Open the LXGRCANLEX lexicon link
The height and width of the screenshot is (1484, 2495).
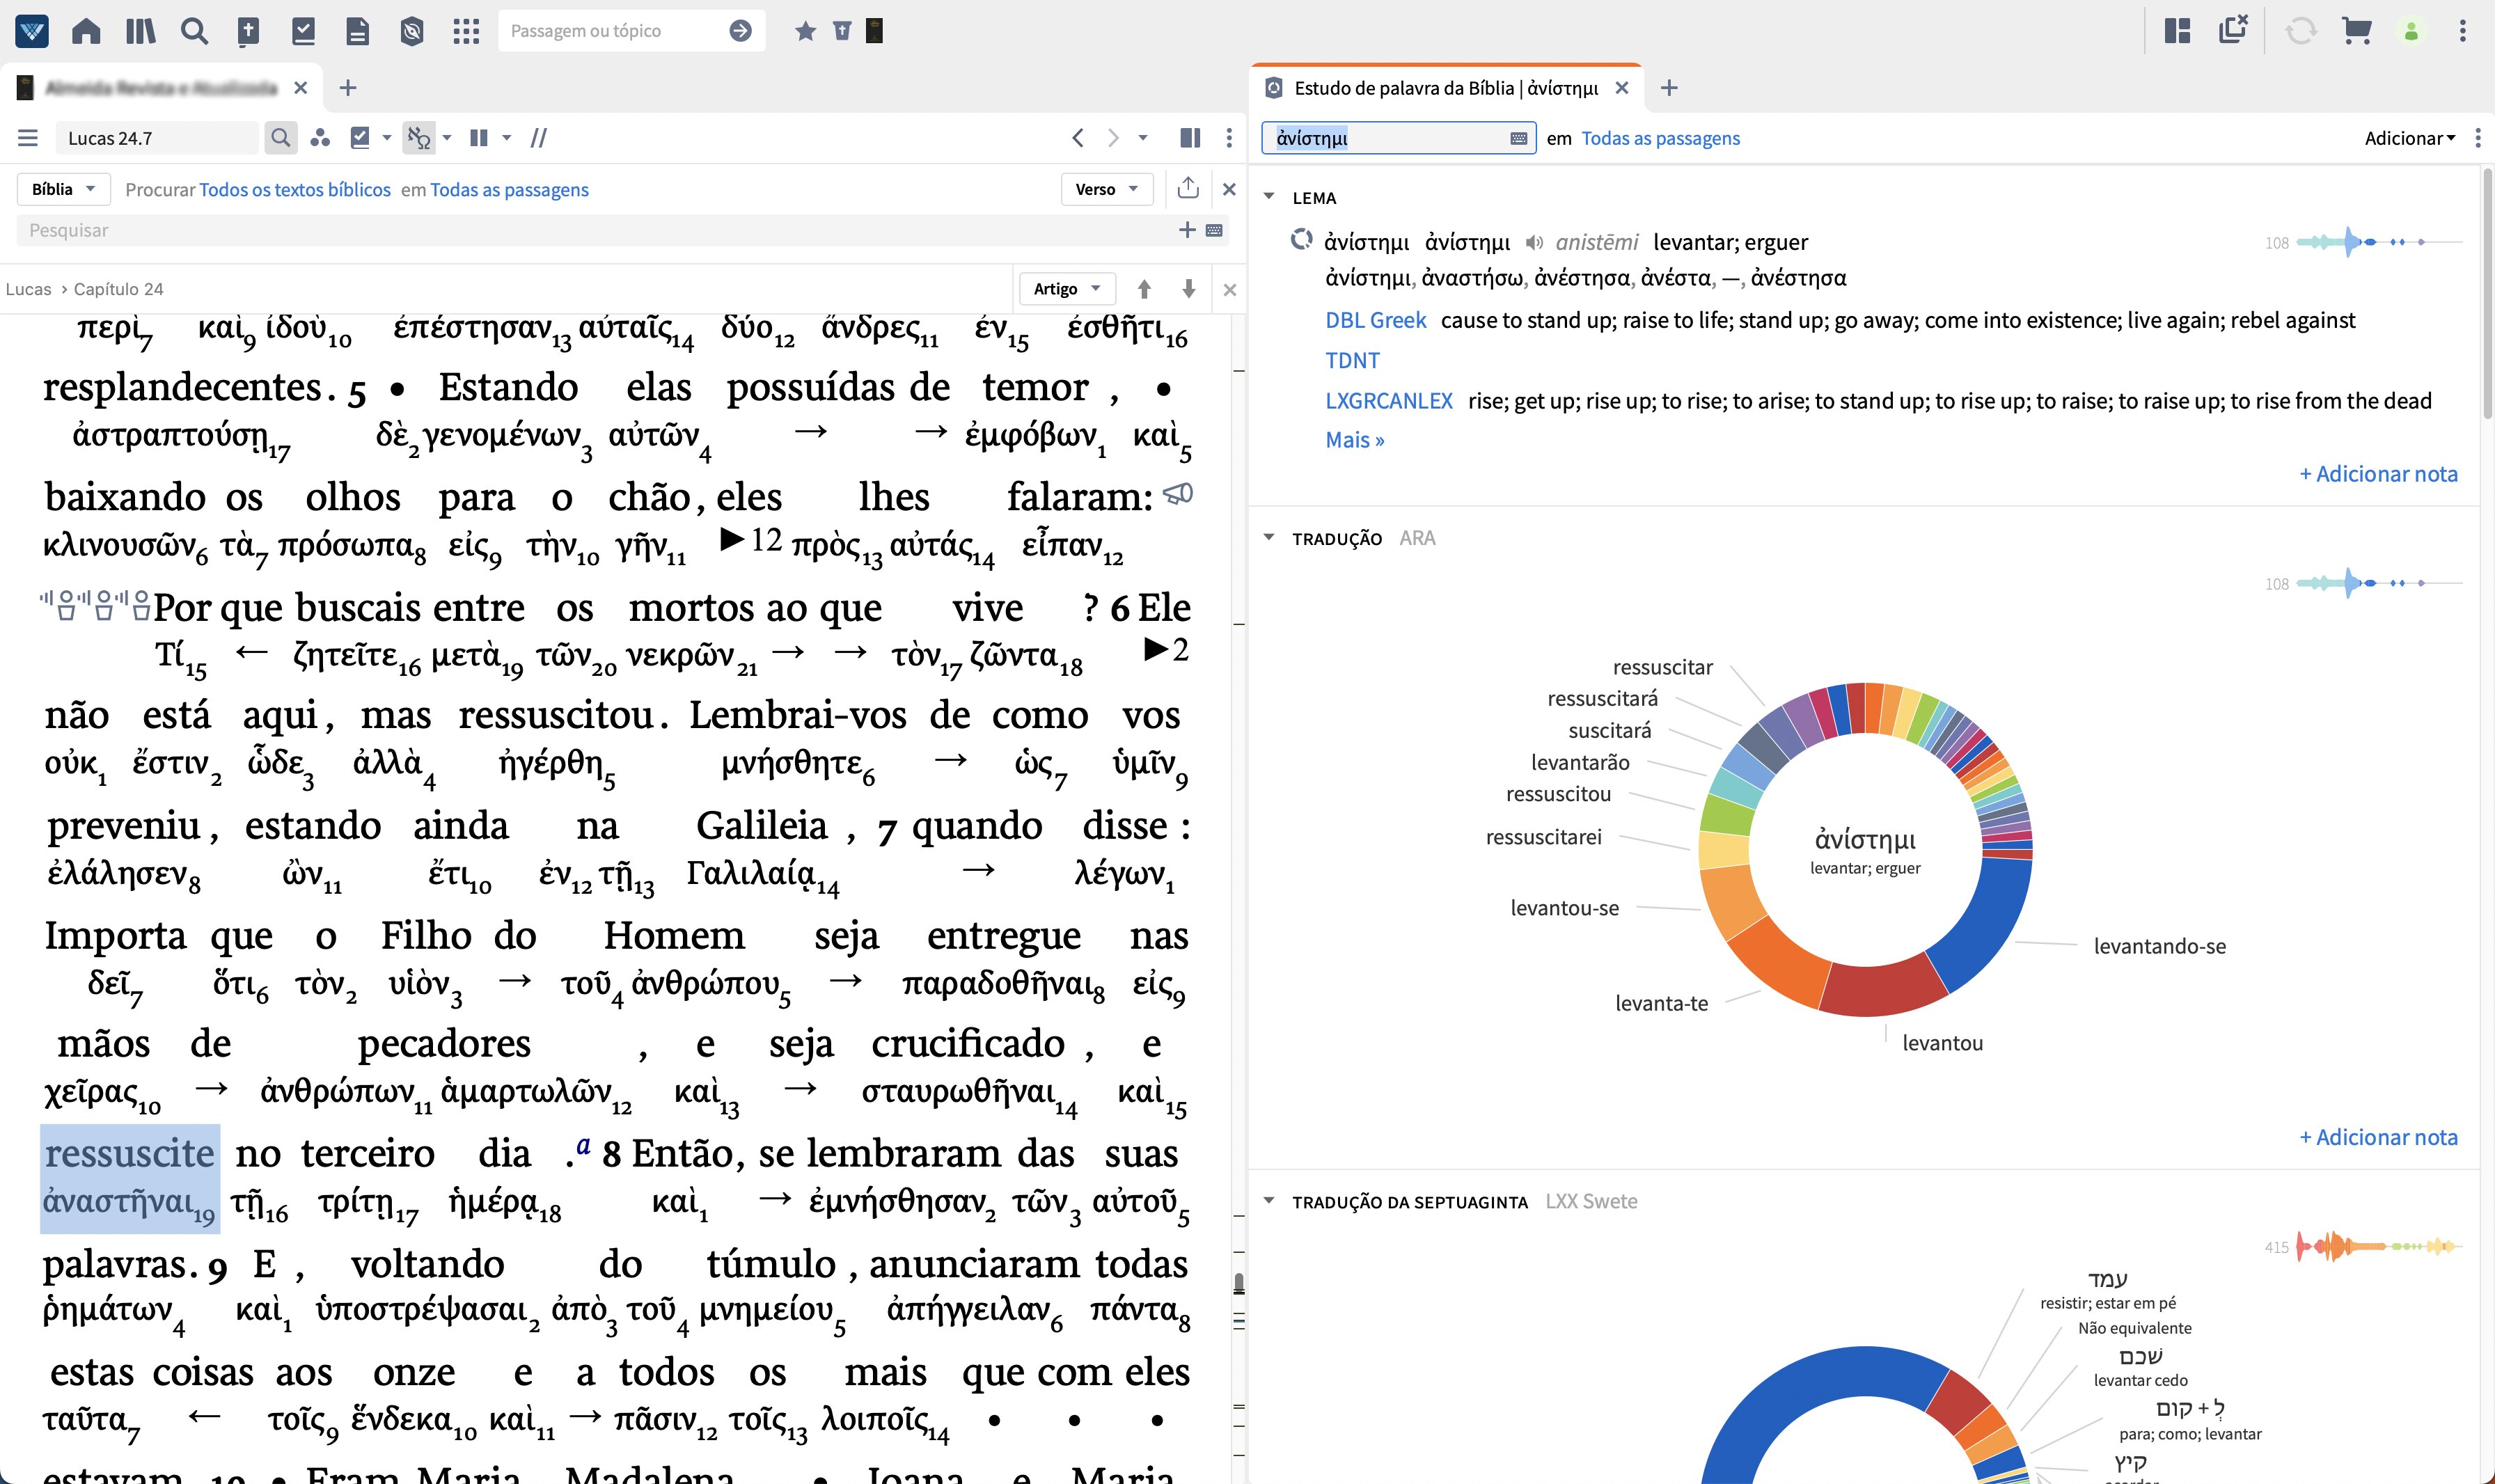(x=1388, y=401)
